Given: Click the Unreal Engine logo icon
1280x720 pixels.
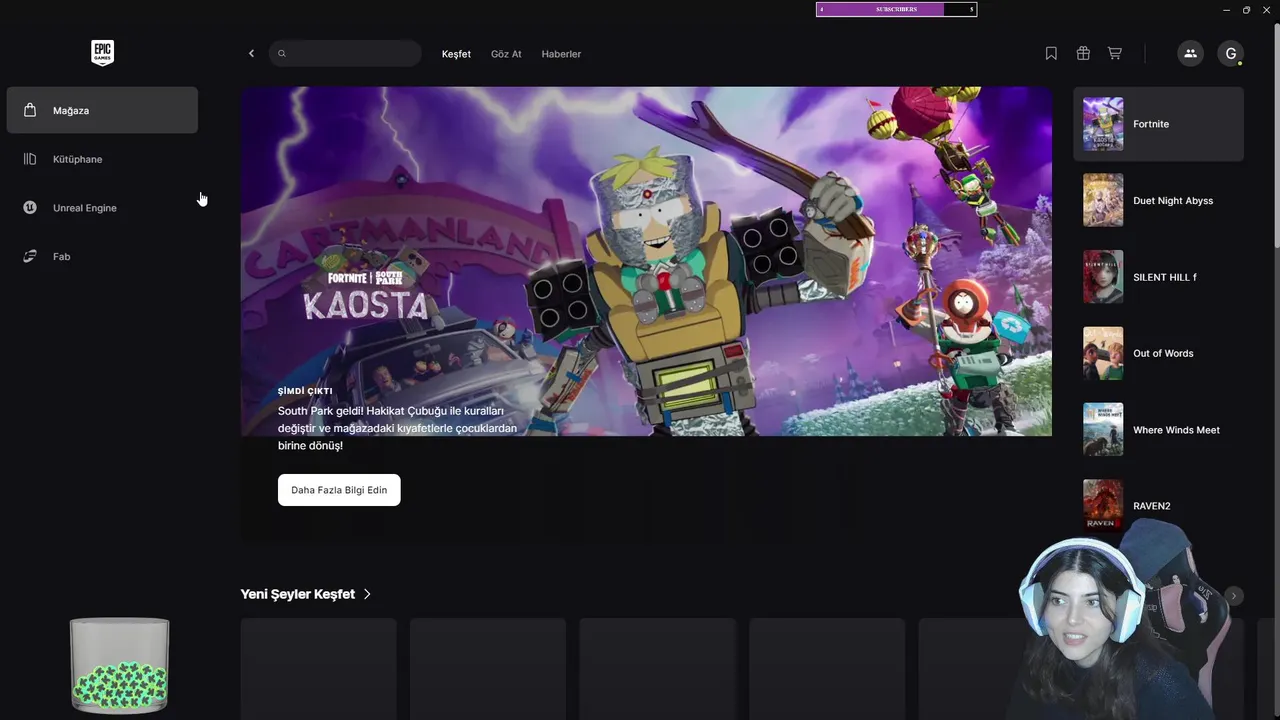Looking at the screenshot, I should click(30, 208).
